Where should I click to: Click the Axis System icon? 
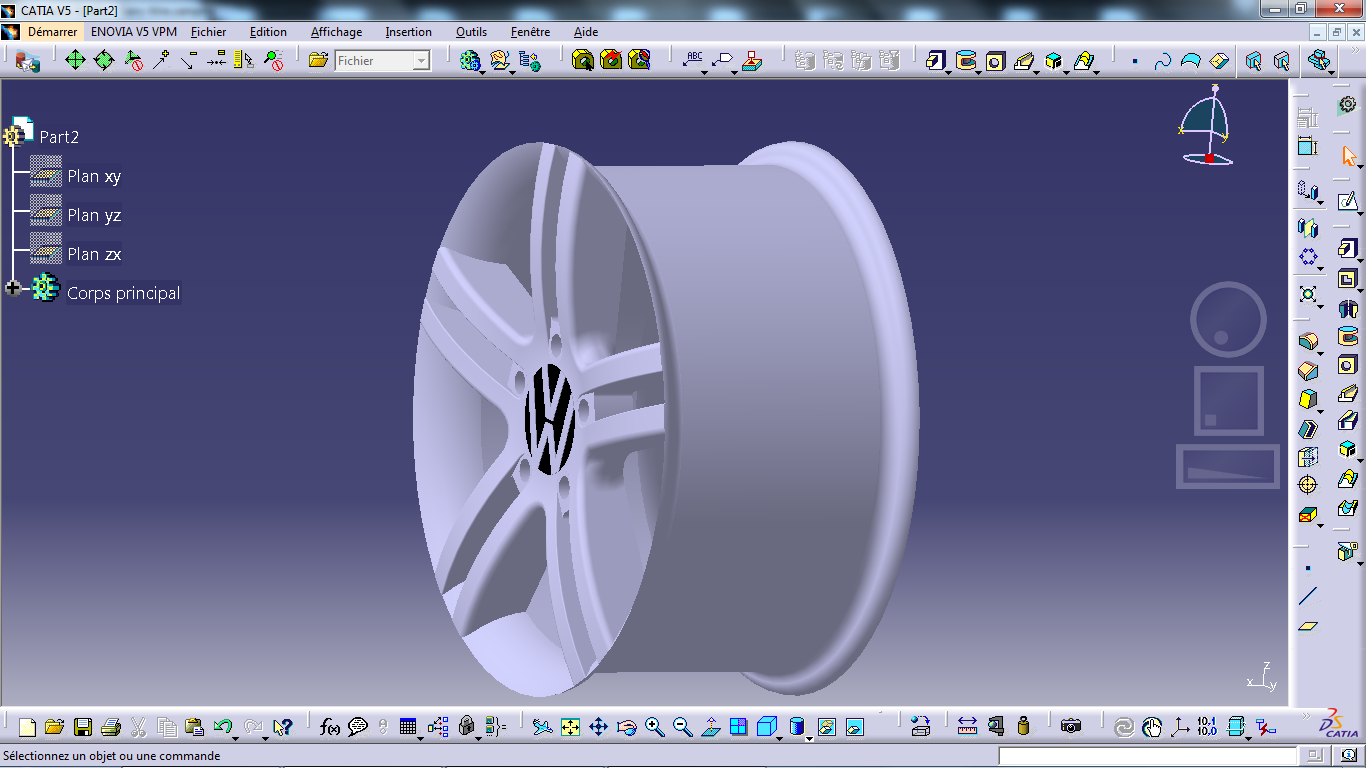coord(1180,727)
